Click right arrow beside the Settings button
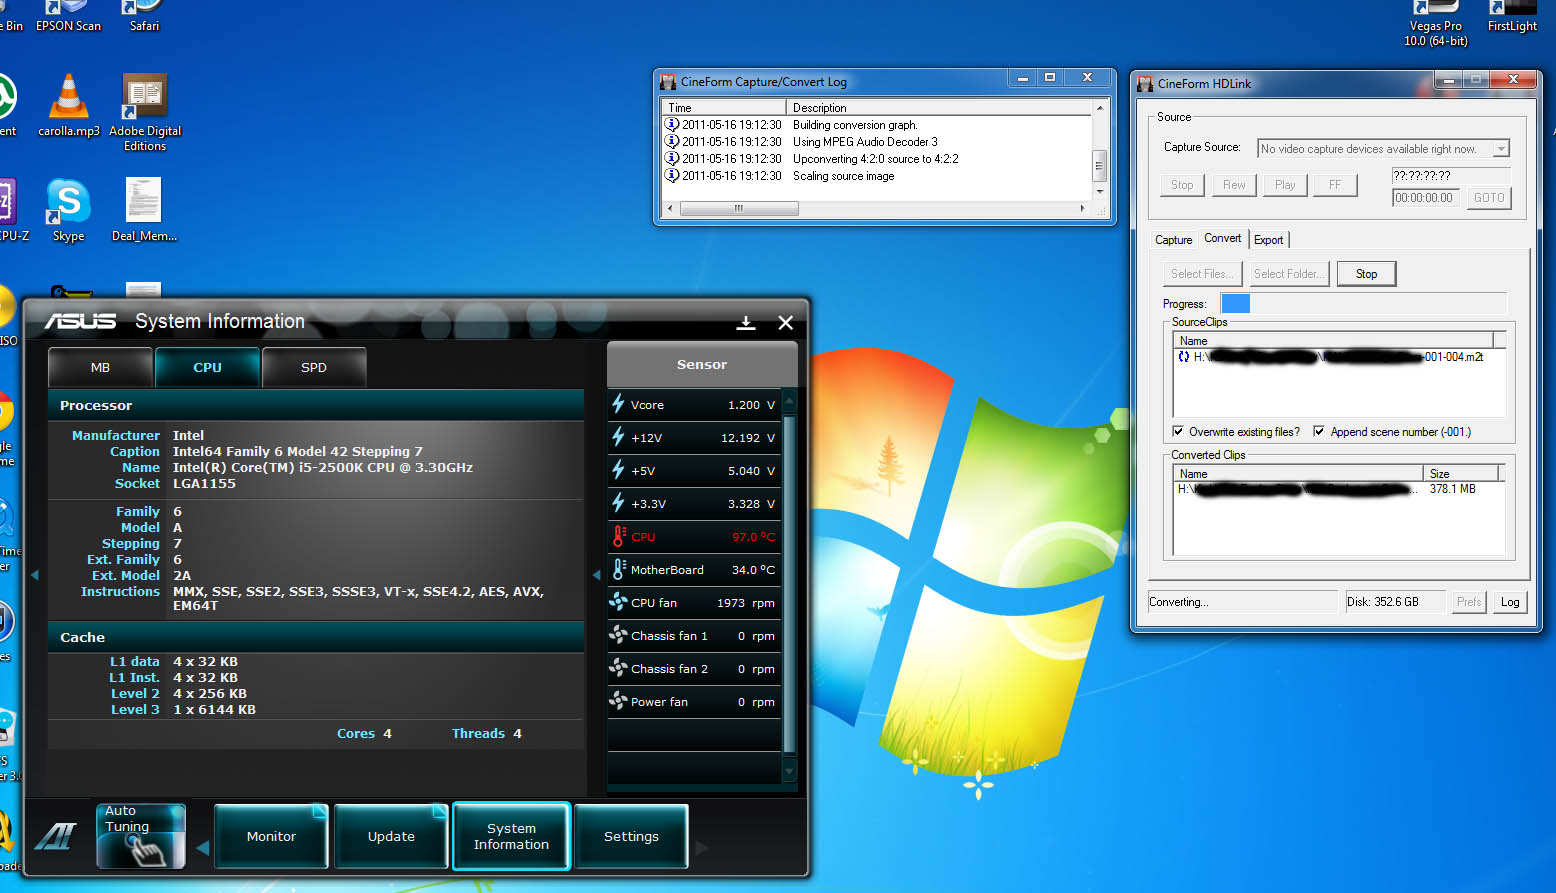This screenshot has height=893, width=1556. click(702, 848)
